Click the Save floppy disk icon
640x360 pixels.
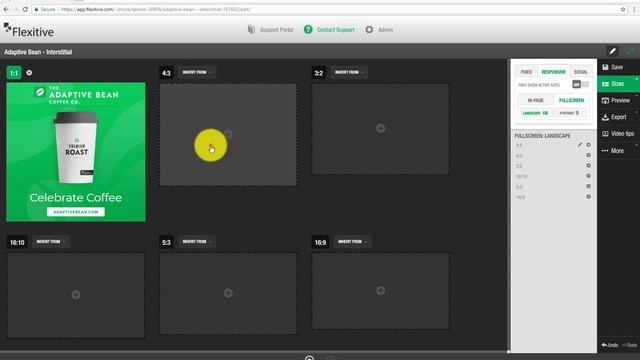click(x=605, y=67)
